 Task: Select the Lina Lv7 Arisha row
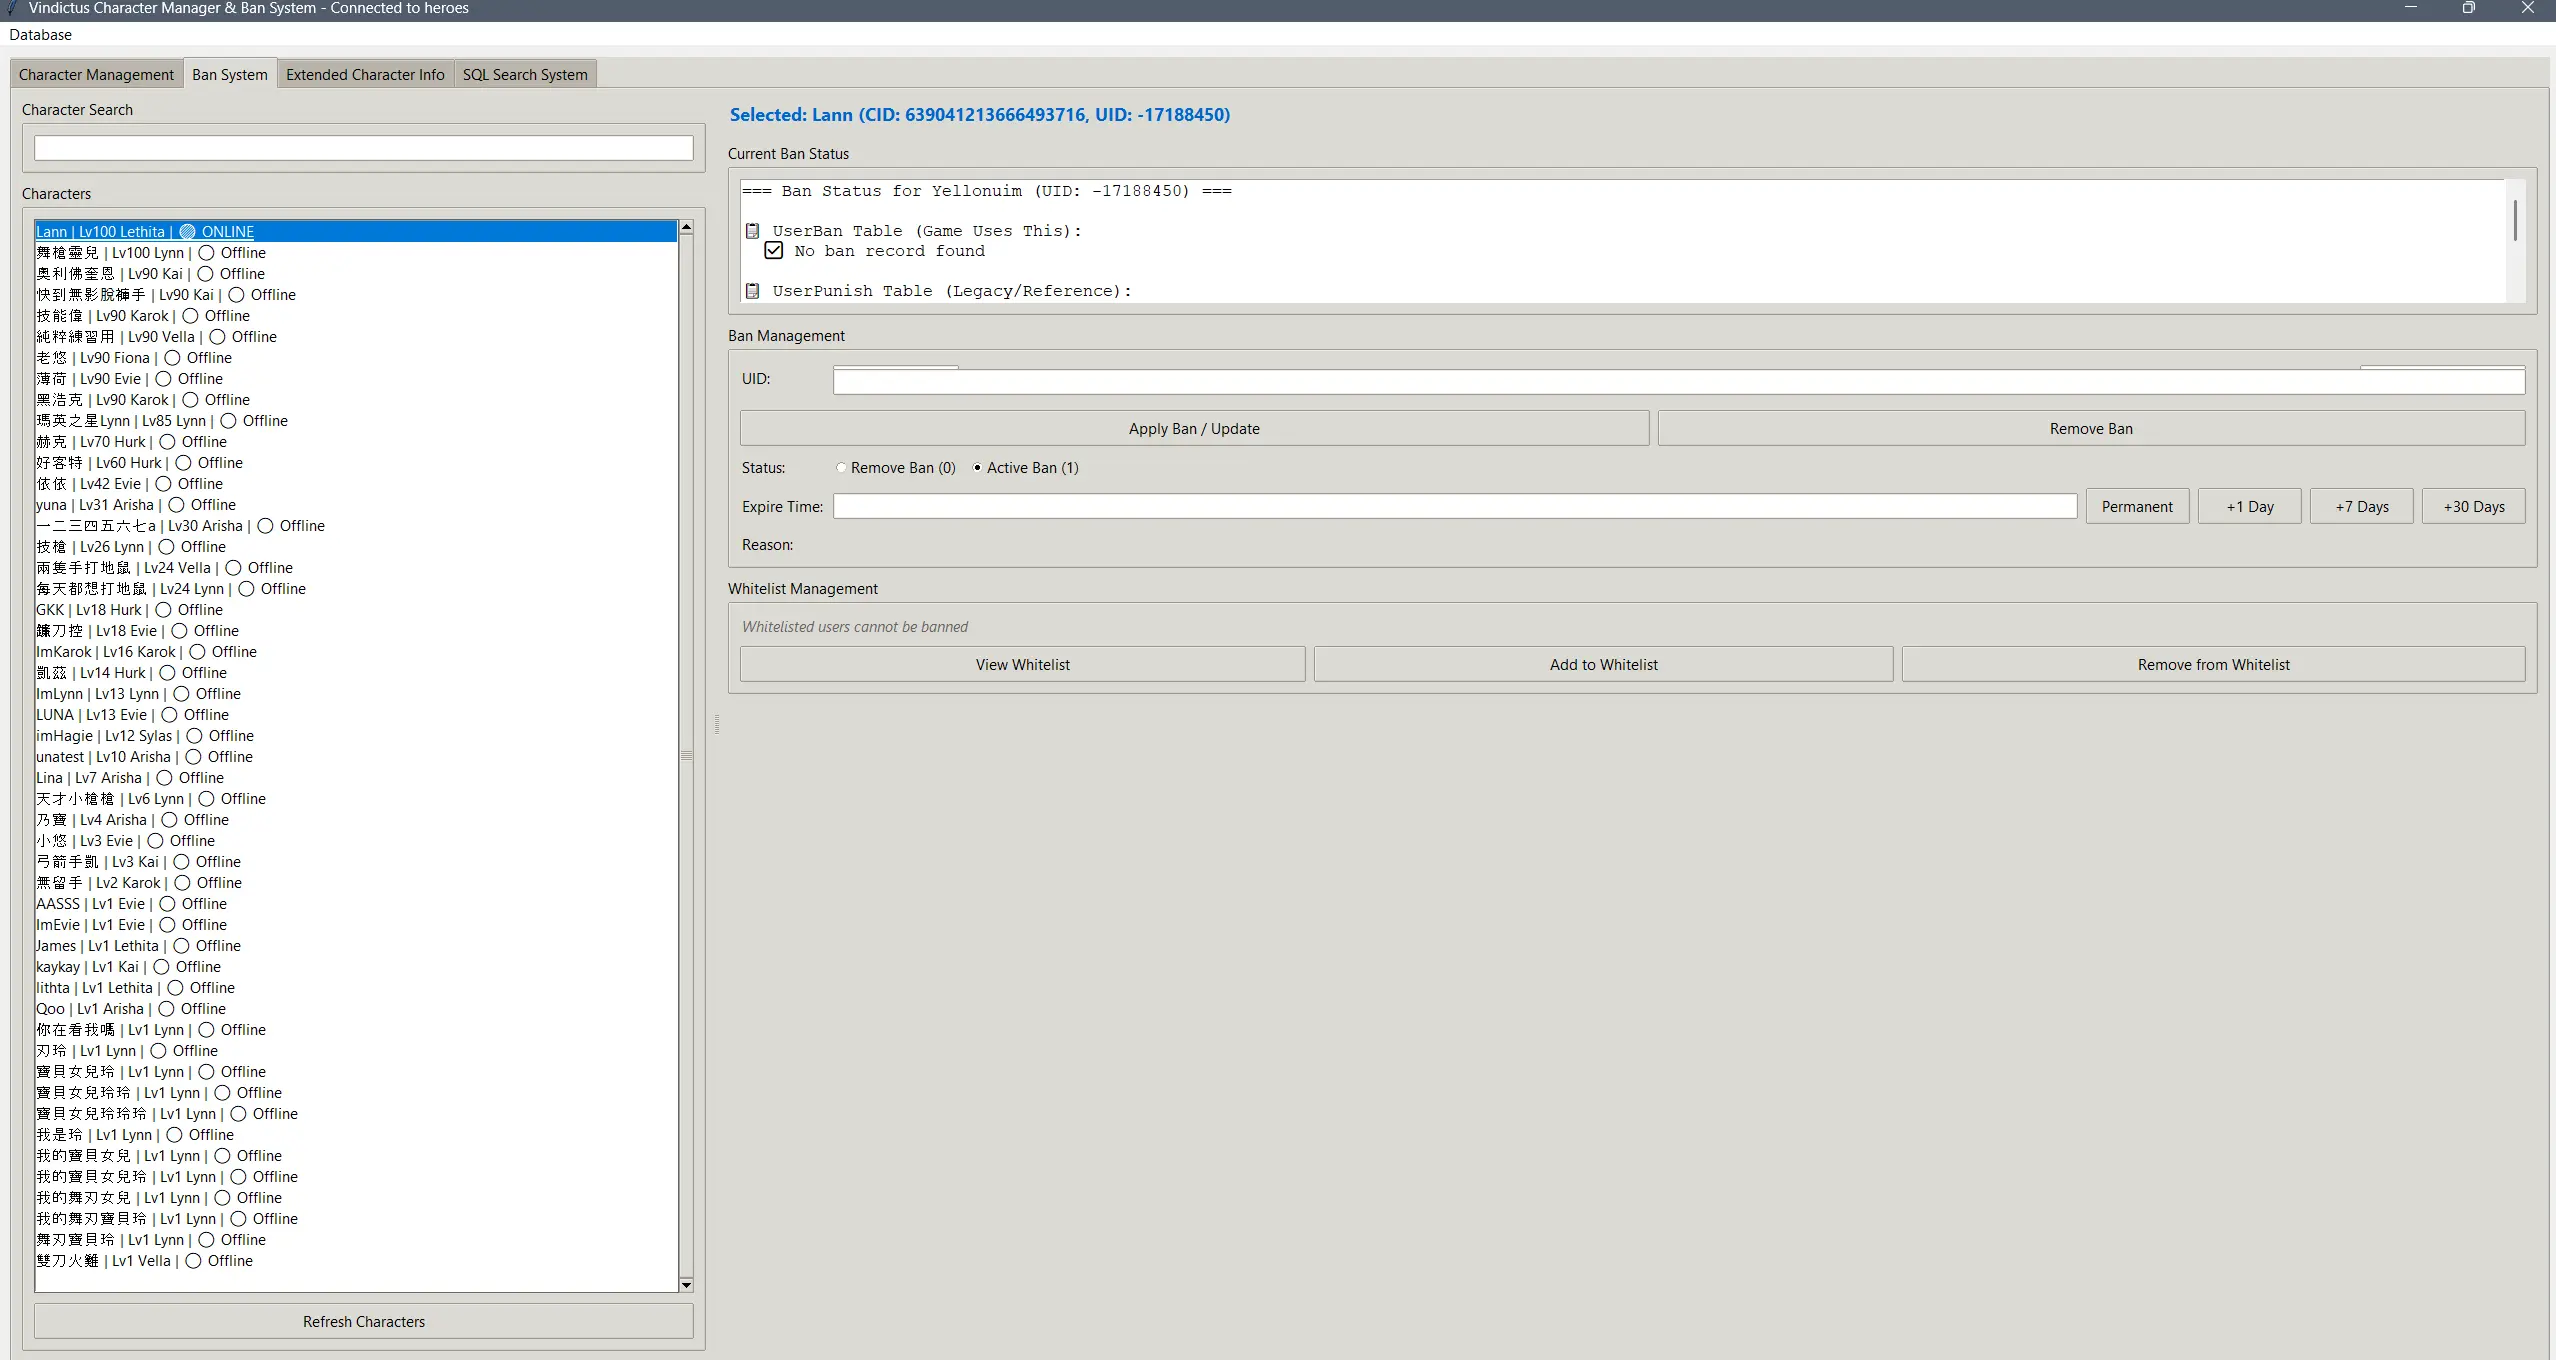point(355,777)
